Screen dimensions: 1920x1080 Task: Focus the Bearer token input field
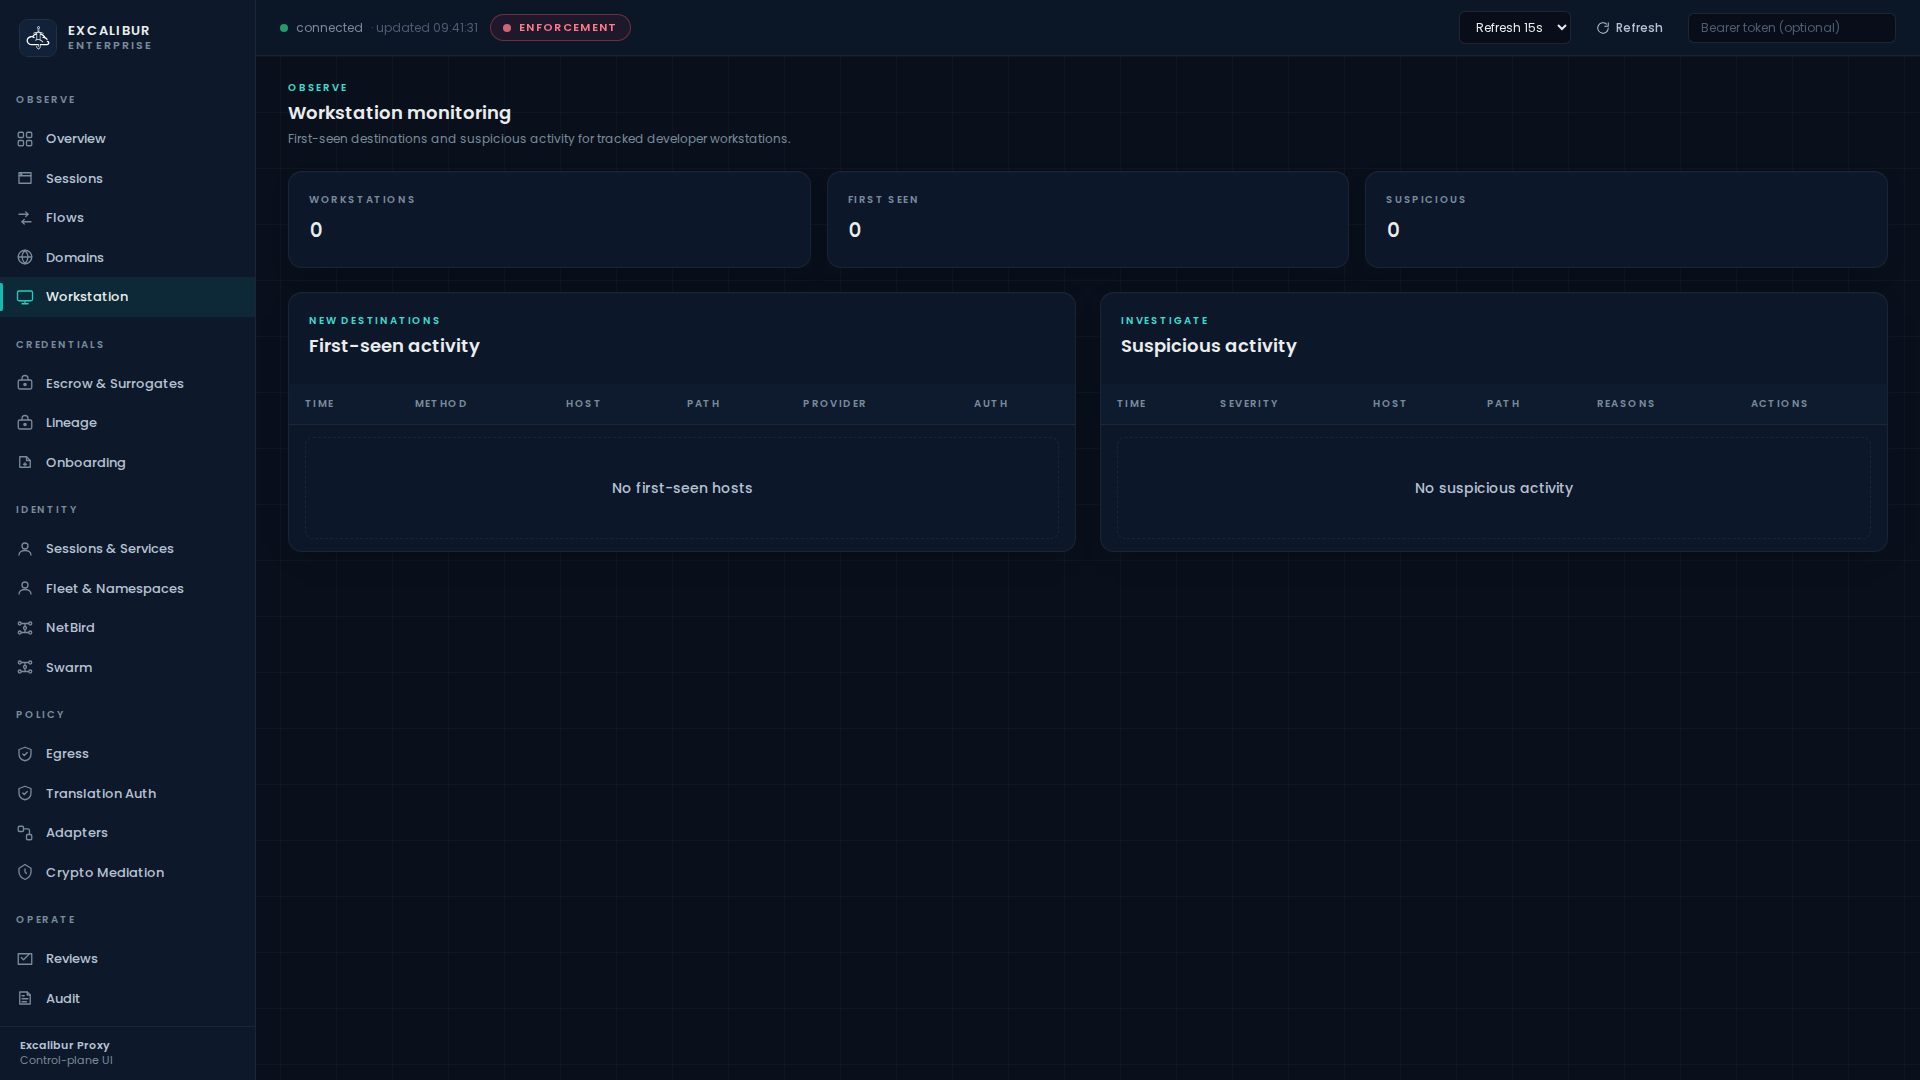(x=1790, y=28)
